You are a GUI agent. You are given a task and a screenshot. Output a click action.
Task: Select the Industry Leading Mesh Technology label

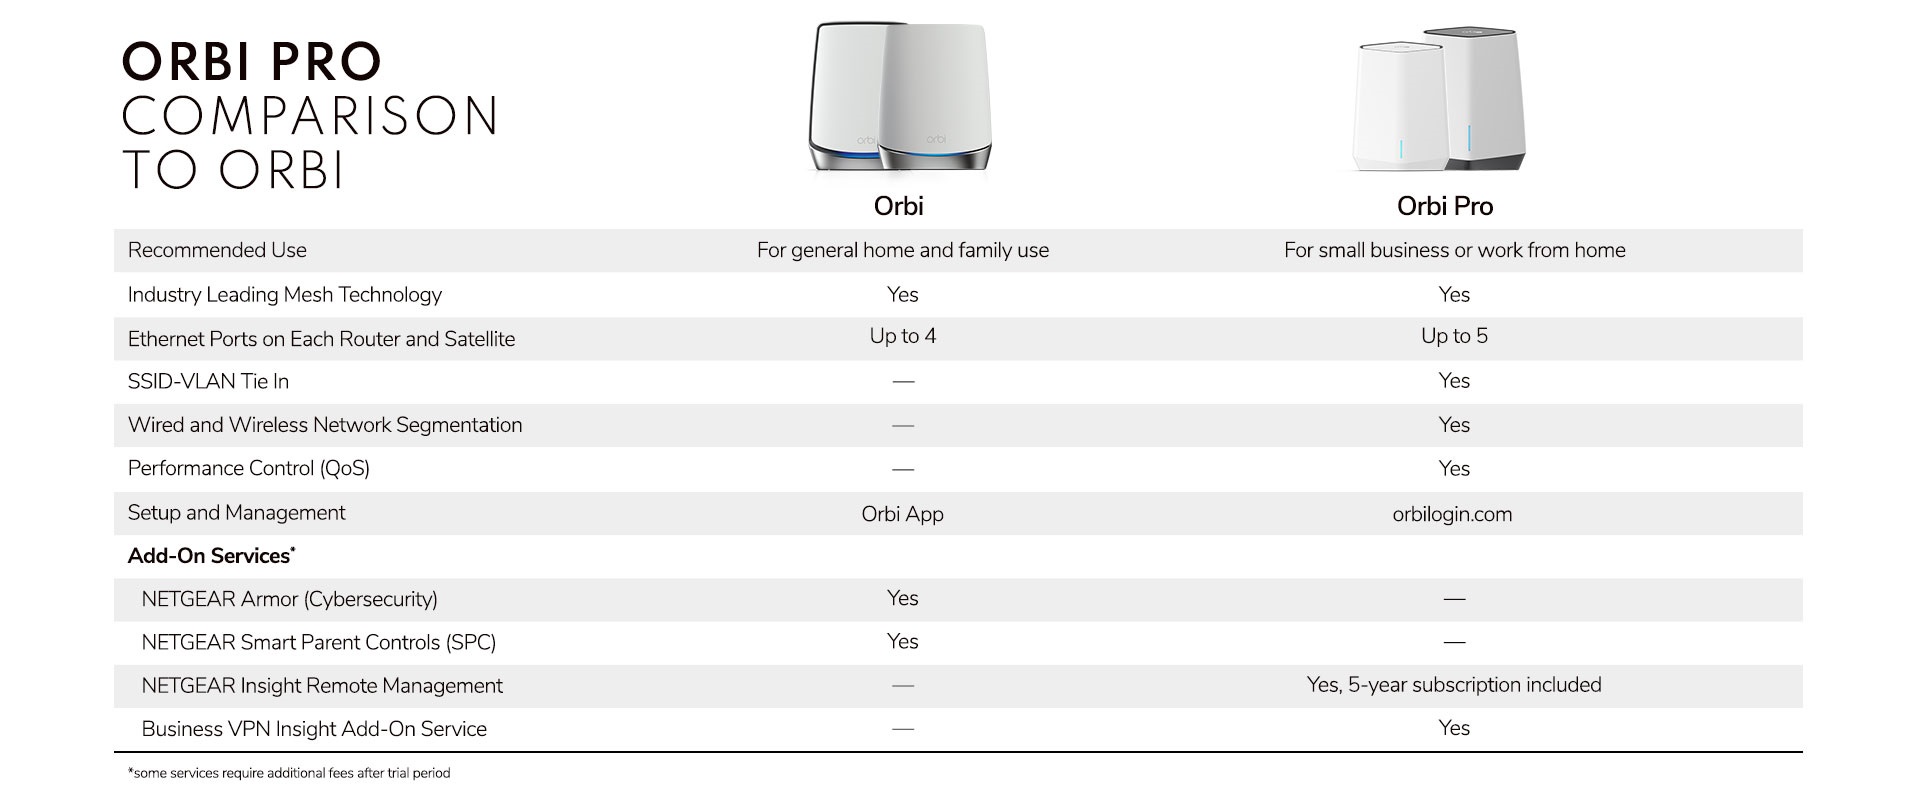click(284, 294)
